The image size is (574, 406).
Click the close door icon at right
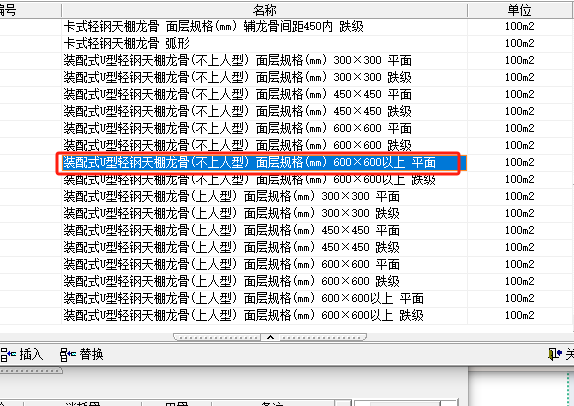pyautogui.click(x=554, y=354)
